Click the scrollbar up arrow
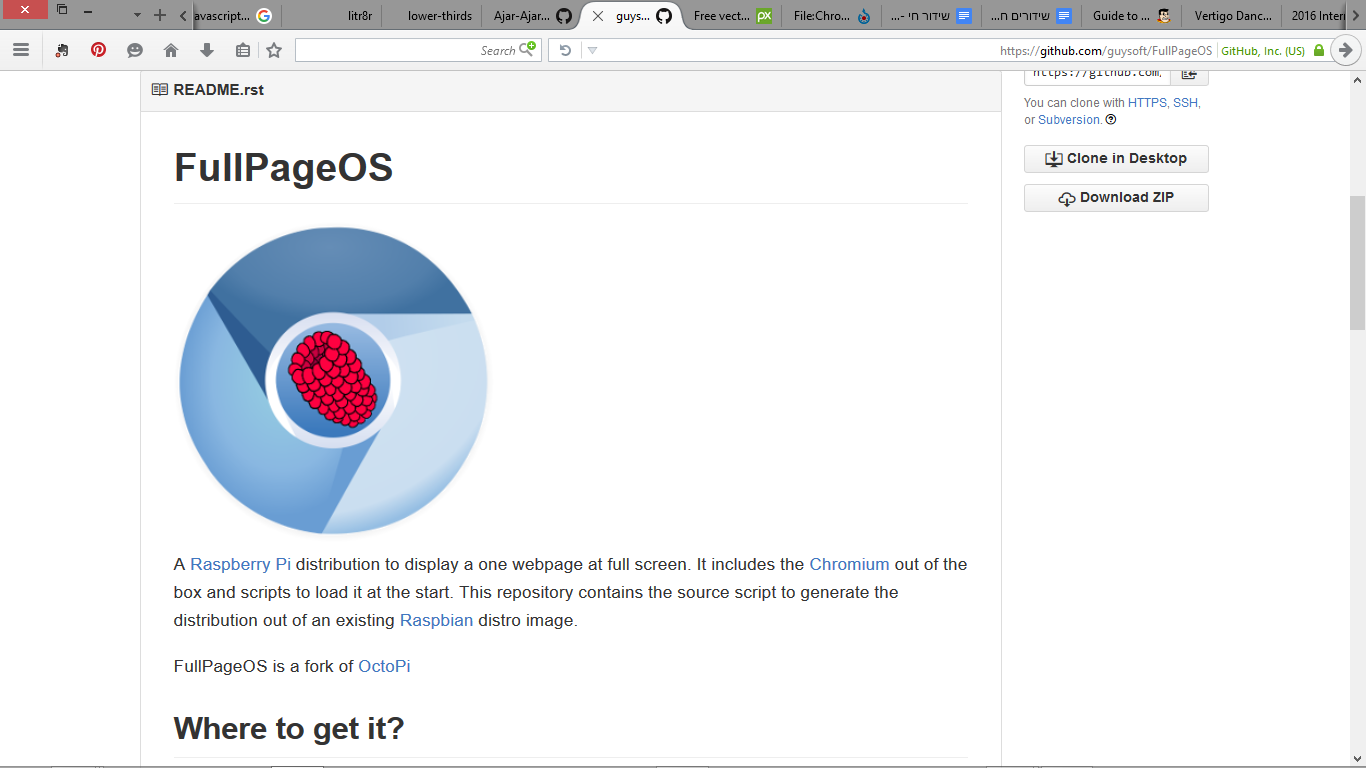Viewport: 1366px width, 768px height. (x=1357, y=79)
